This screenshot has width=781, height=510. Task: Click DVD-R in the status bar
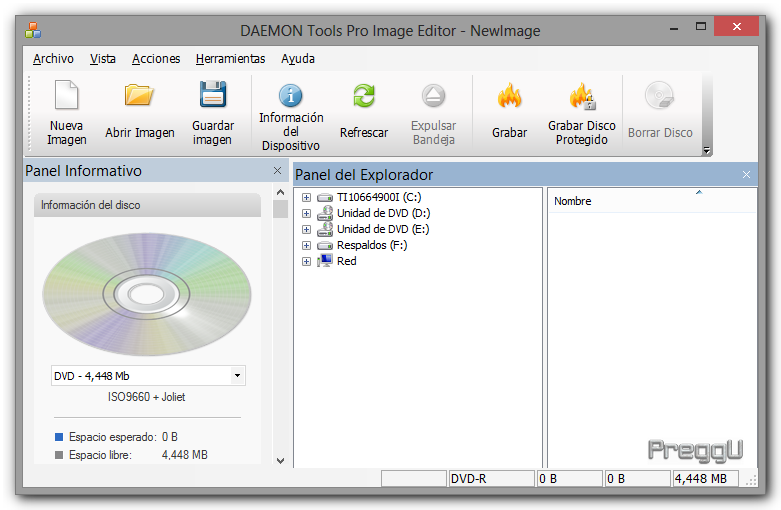point(492,479)
